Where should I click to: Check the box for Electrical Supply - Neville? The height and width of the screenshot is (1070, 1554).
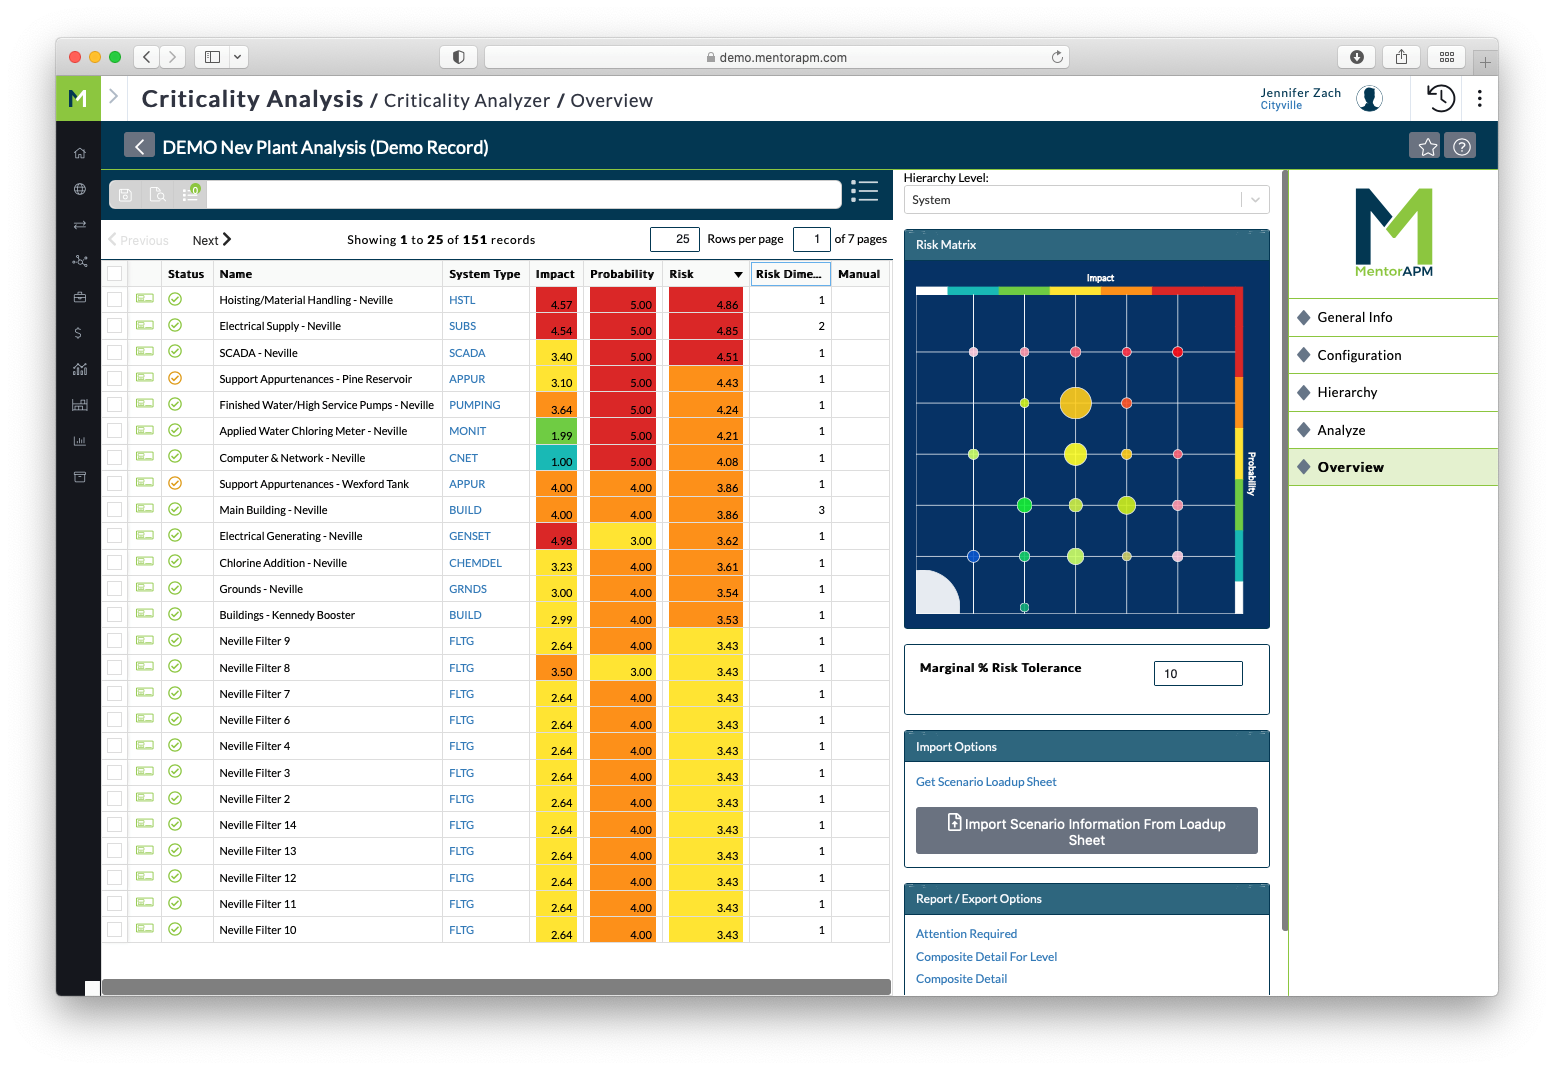pos(115,326)
